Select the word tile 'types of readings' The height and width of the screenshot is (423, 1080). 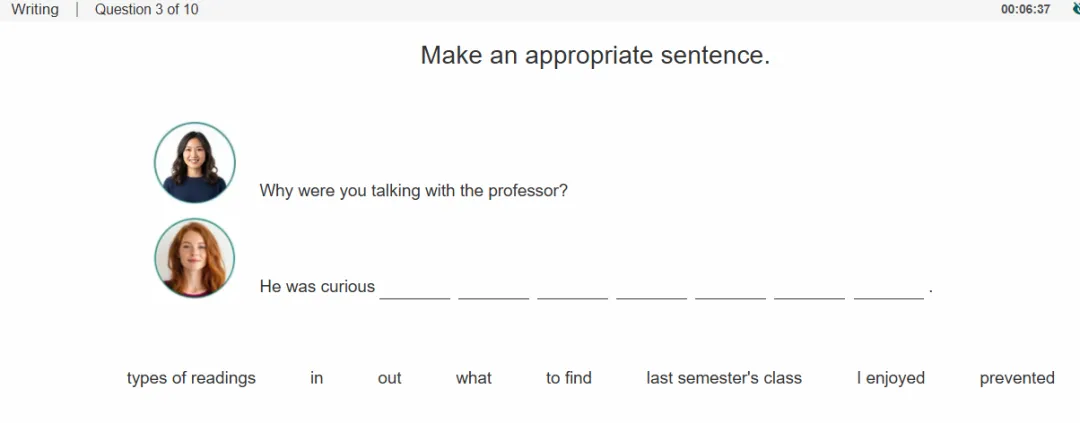[191, 378]
